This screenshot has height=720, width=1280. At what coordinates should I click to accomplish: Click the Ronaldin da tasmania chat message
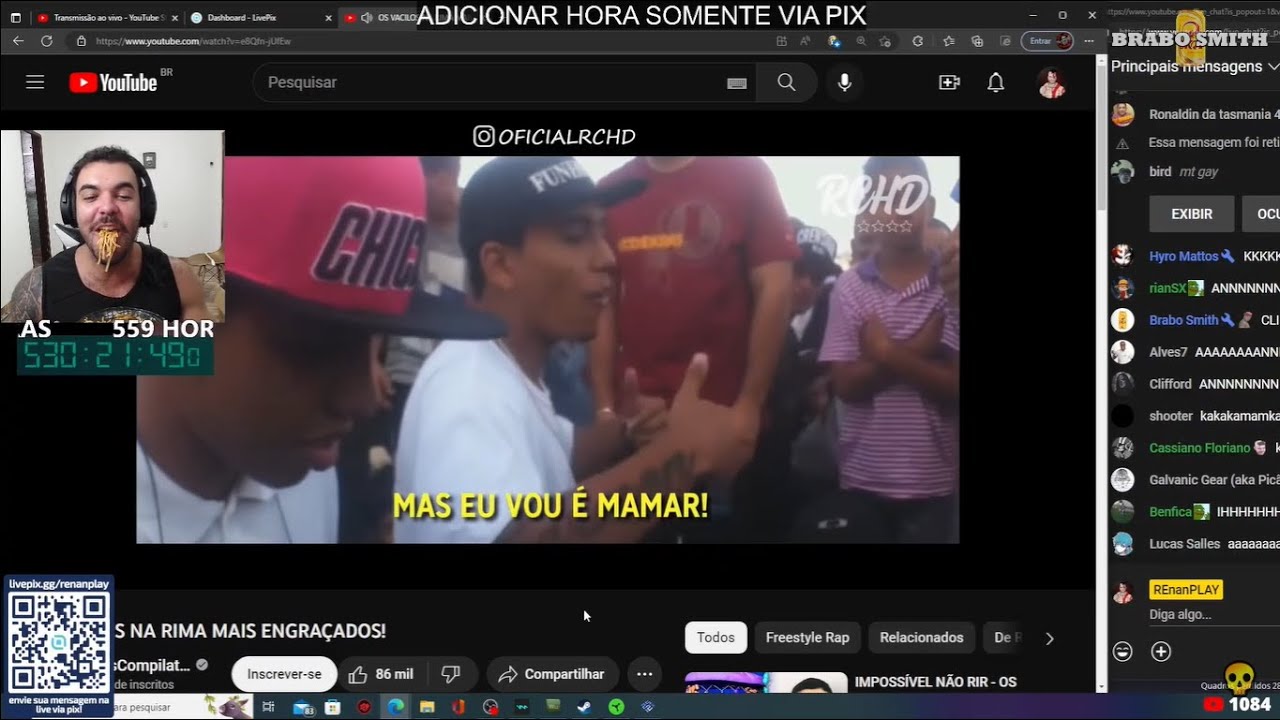1195,114
